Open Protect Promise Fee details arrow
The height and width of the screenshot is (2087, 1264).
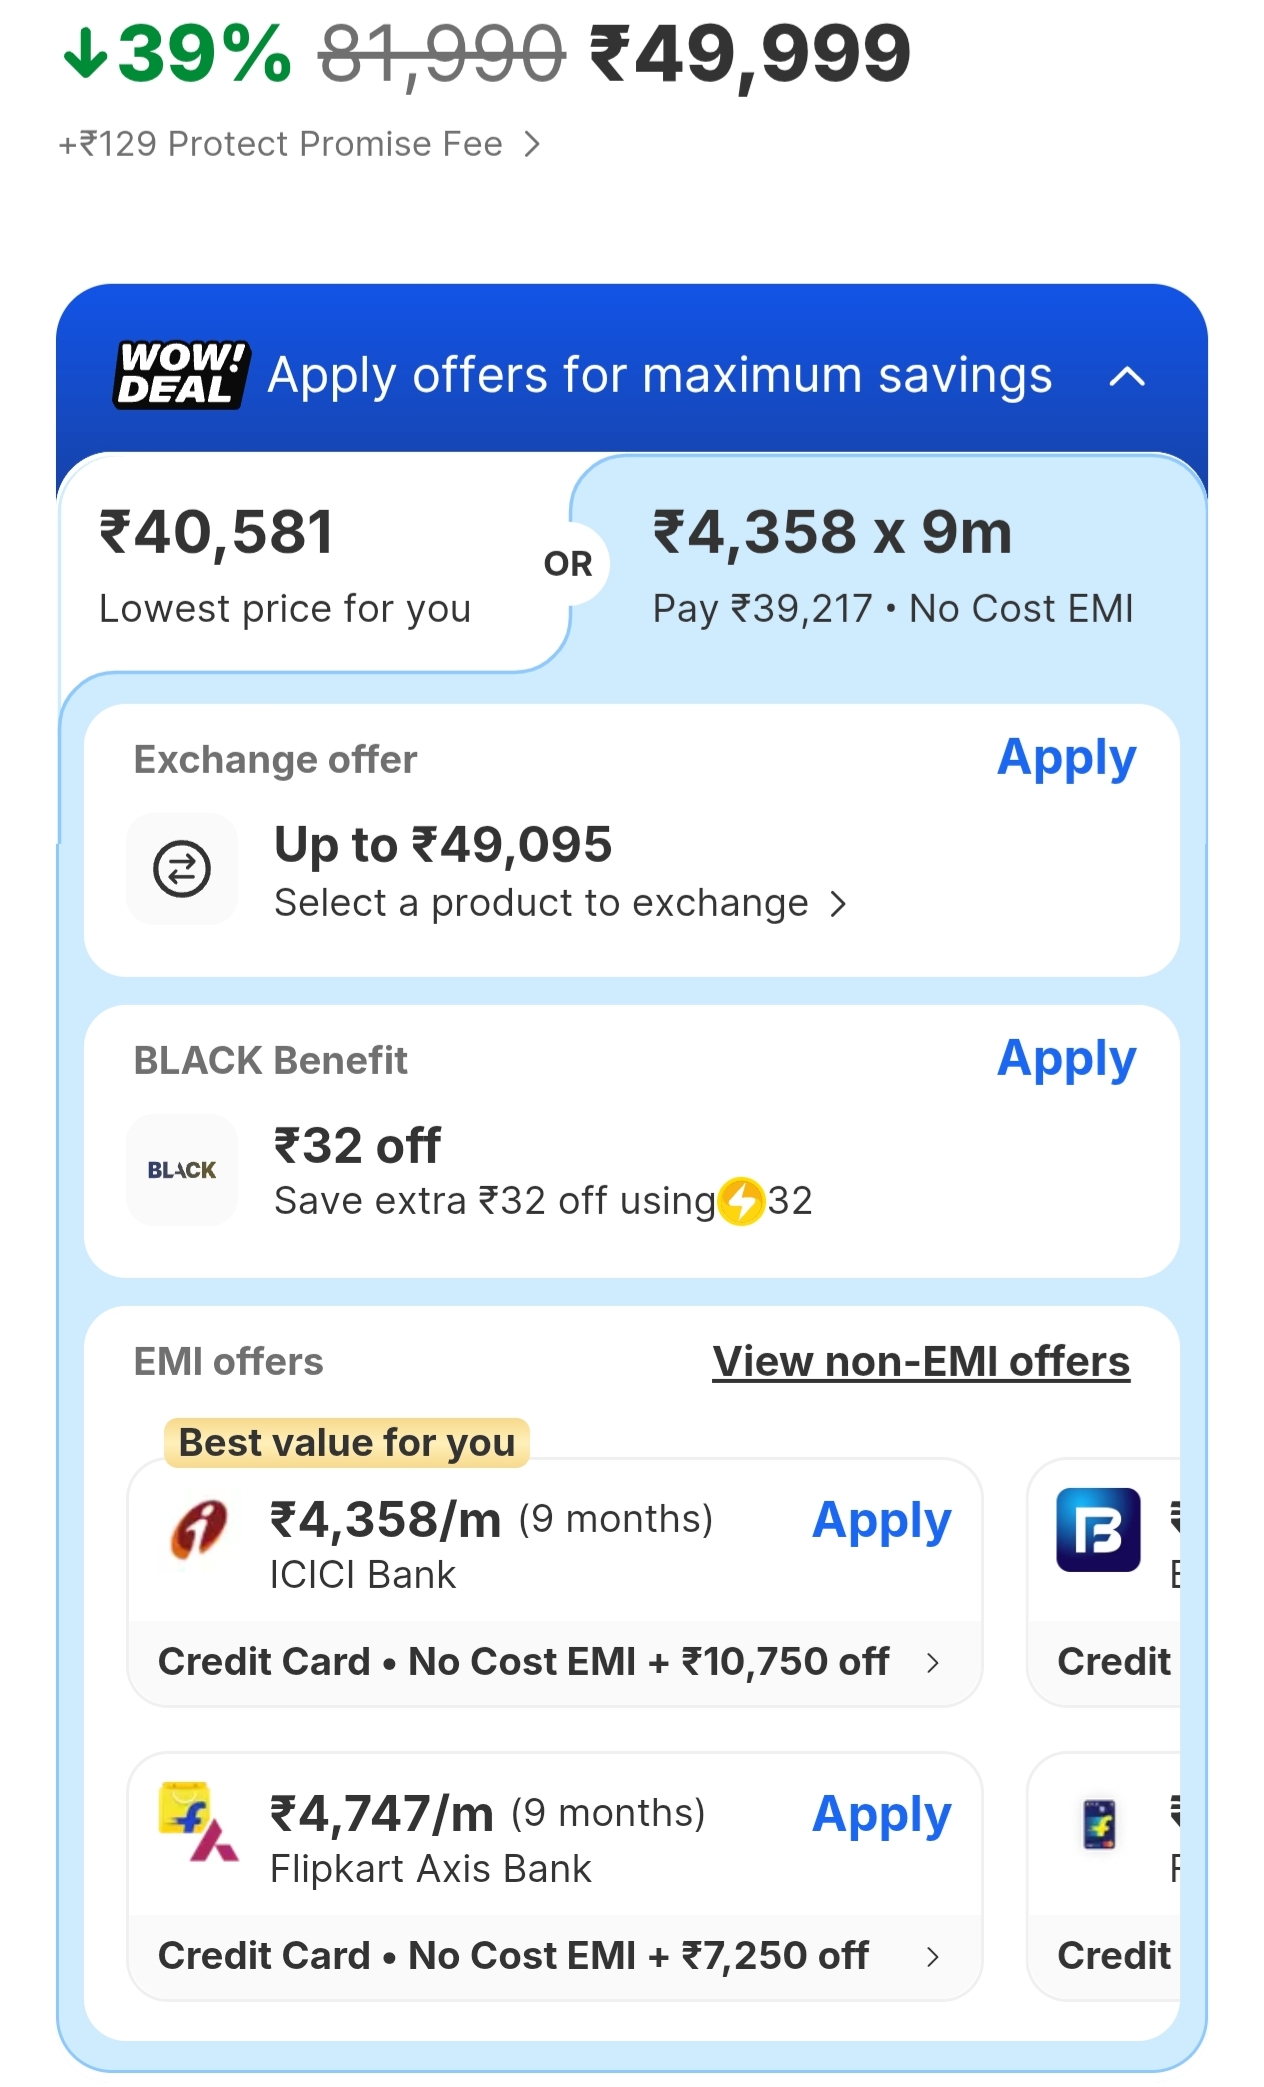[533, 145]
